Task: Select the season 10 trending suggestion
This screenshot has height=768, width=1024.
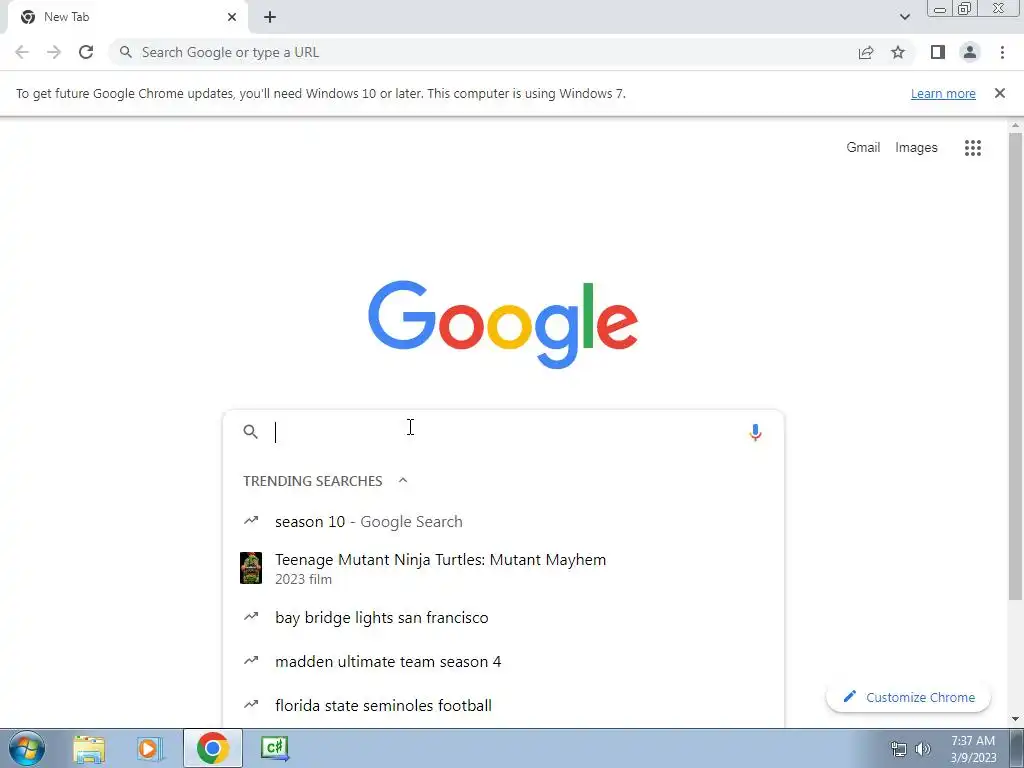Action: point(503,521)
